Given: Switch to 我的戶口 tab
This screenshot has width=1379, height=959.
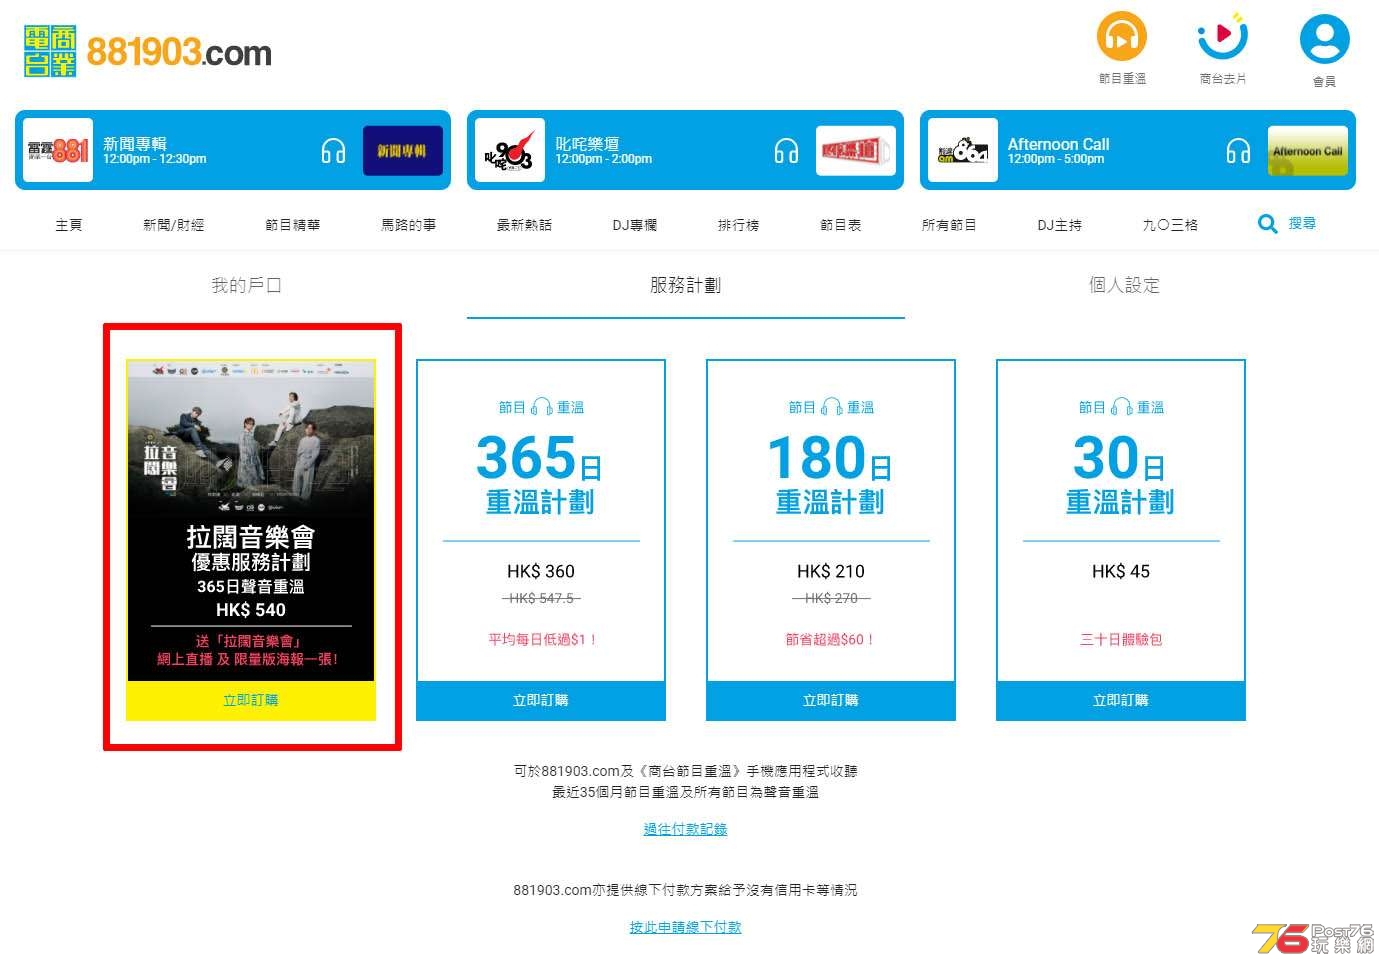Looking at the screenshot, I should 246,285.
